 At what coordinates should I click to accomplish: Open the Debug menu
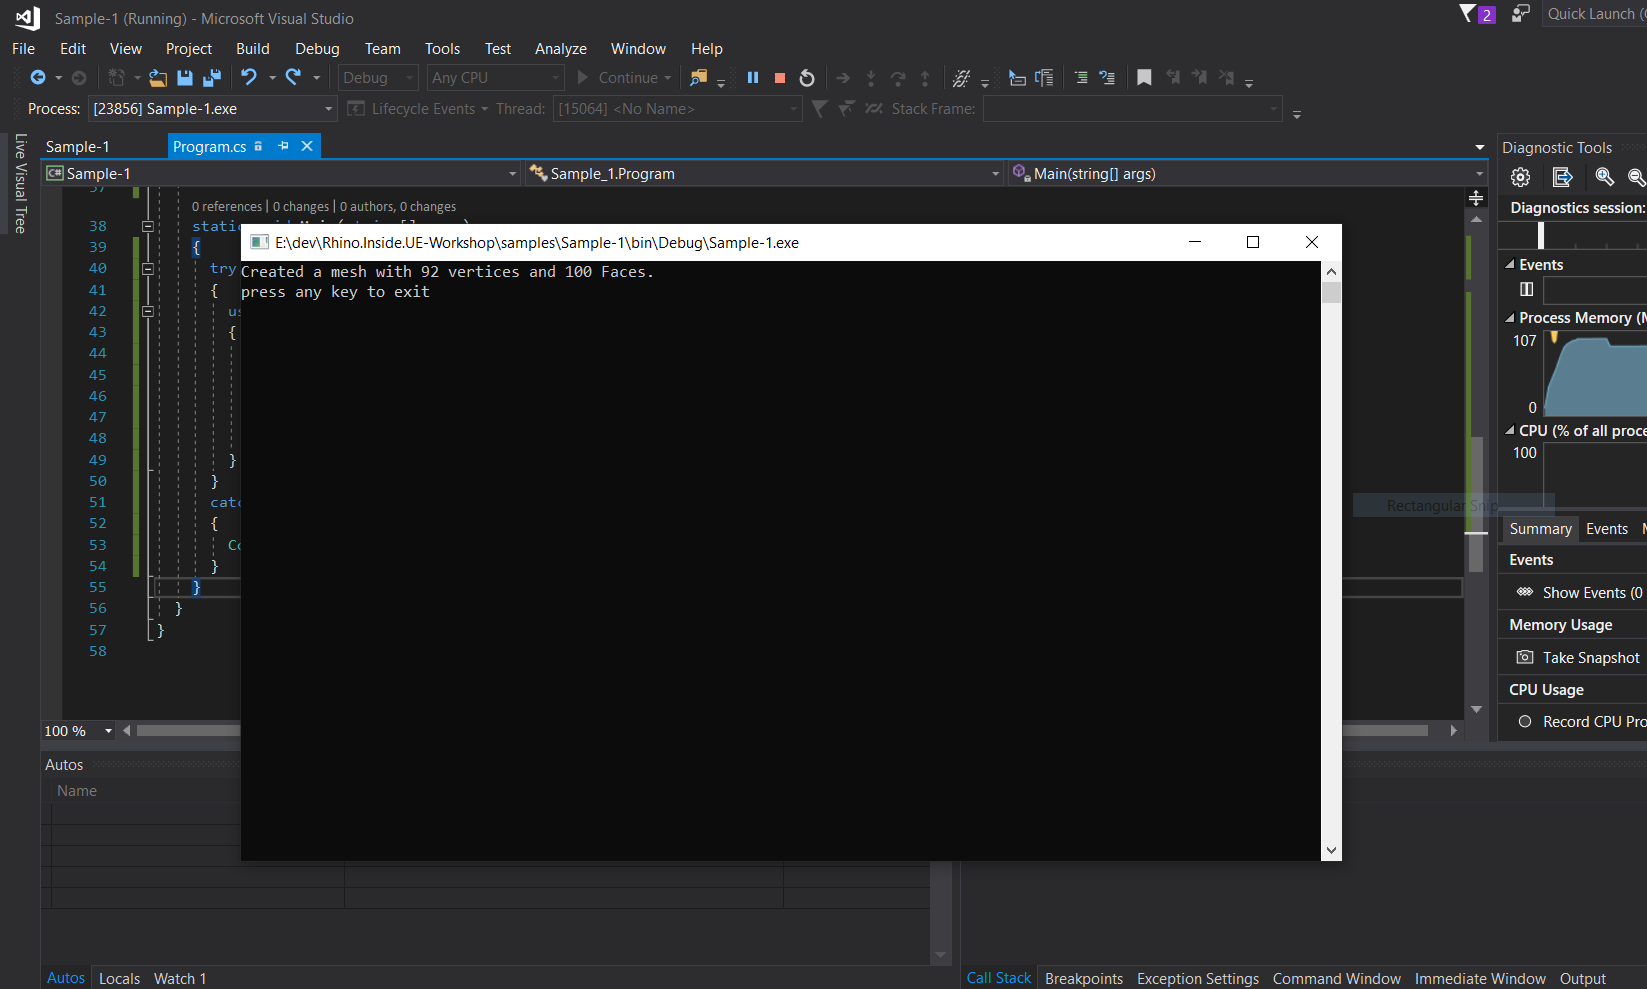coord(317,49)
